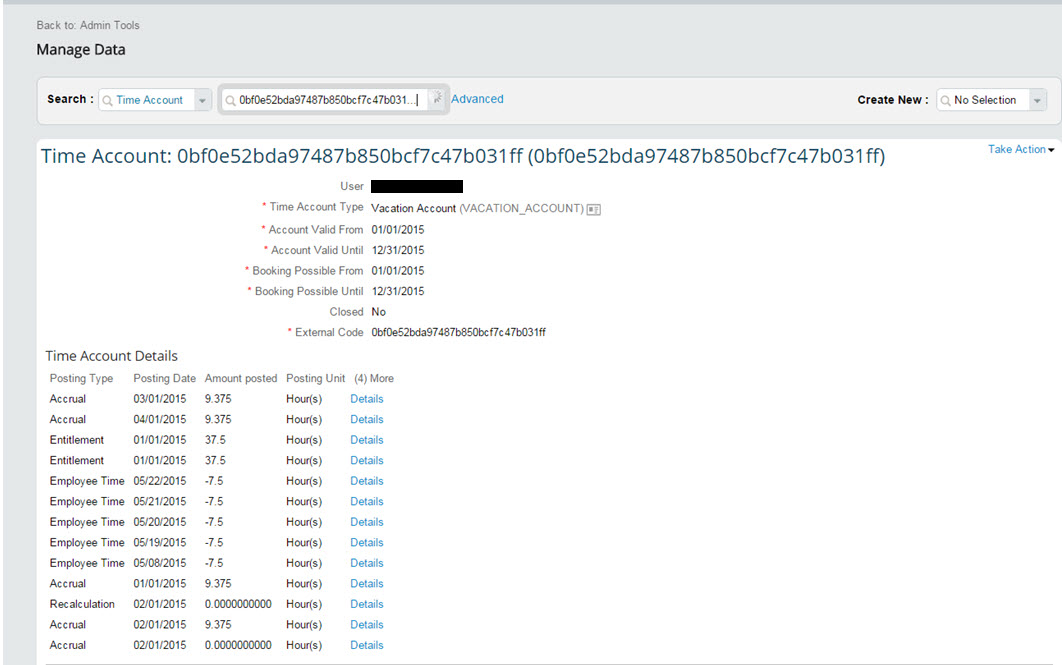Select the Account Valid From value 01/01/2015
This screenshot has height=665, width=1062.
click(398, 230)
